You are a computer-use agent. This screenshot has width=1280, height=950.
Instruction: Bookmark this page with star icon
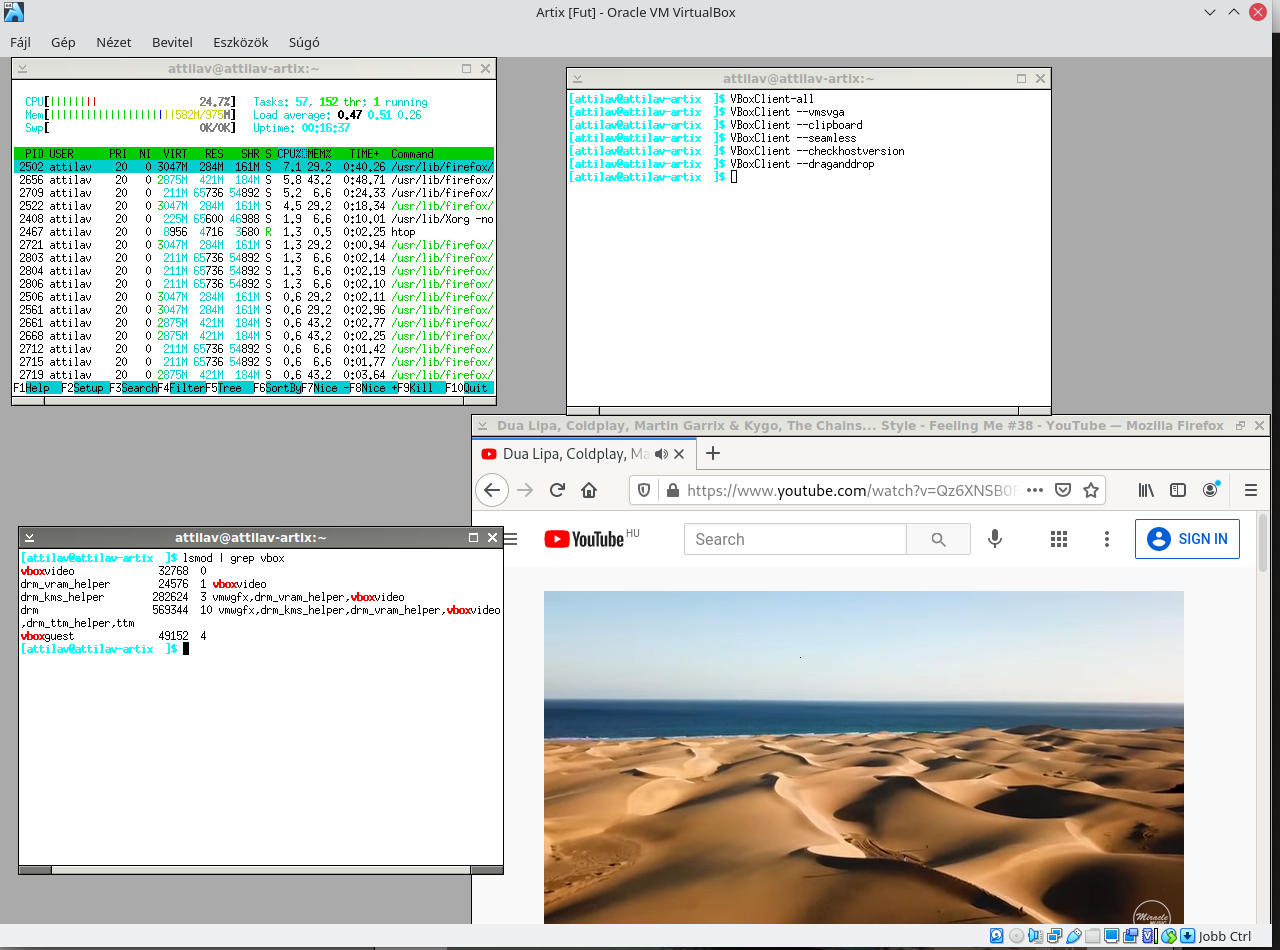pos(1091,490)
